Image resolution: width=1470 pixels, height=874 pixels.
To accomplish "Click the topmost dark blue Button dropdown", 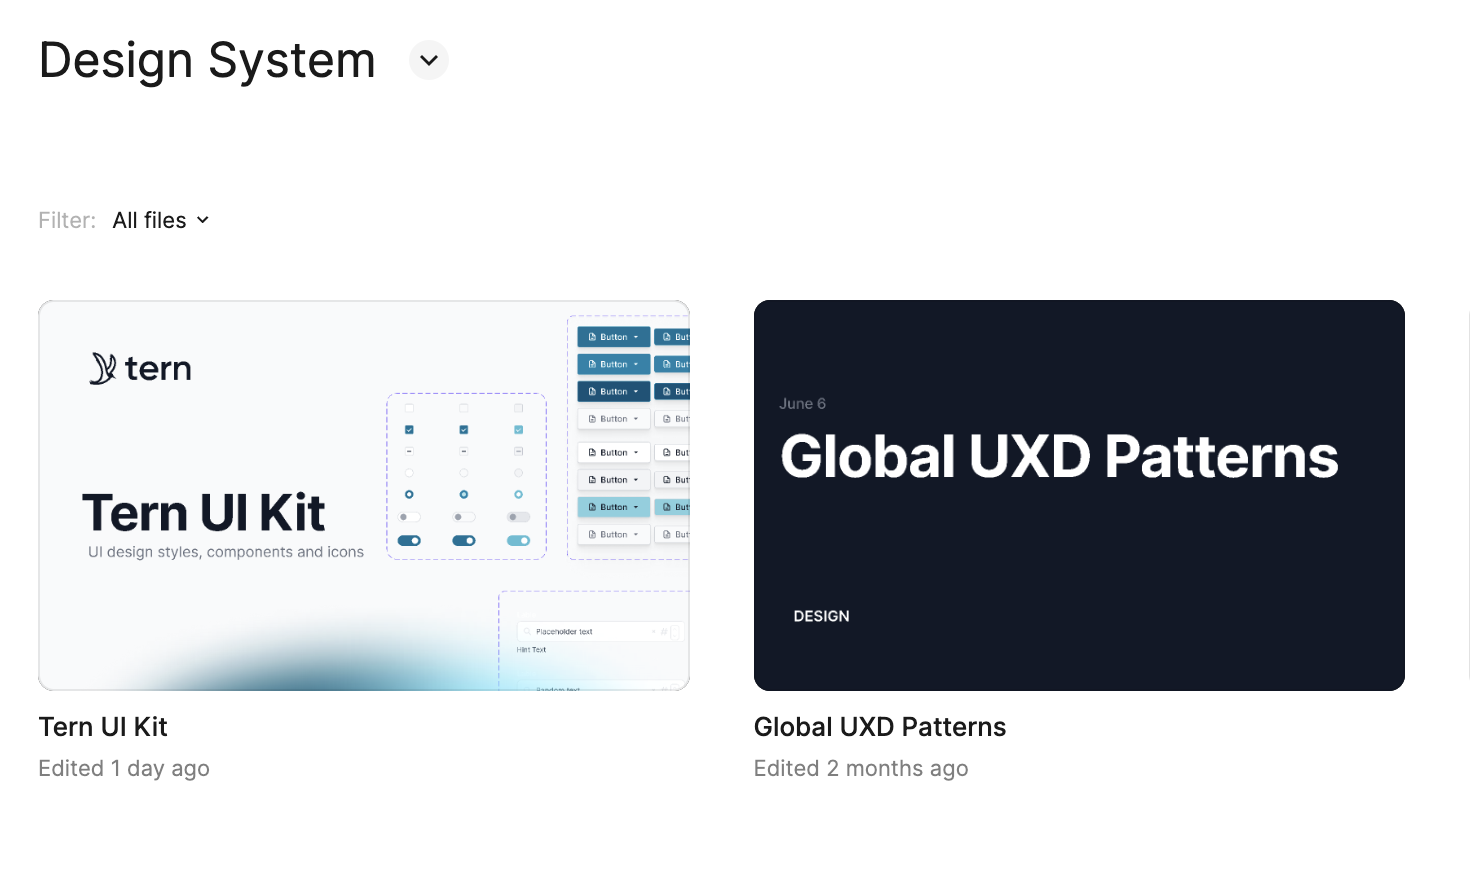I will pos(613,337).
